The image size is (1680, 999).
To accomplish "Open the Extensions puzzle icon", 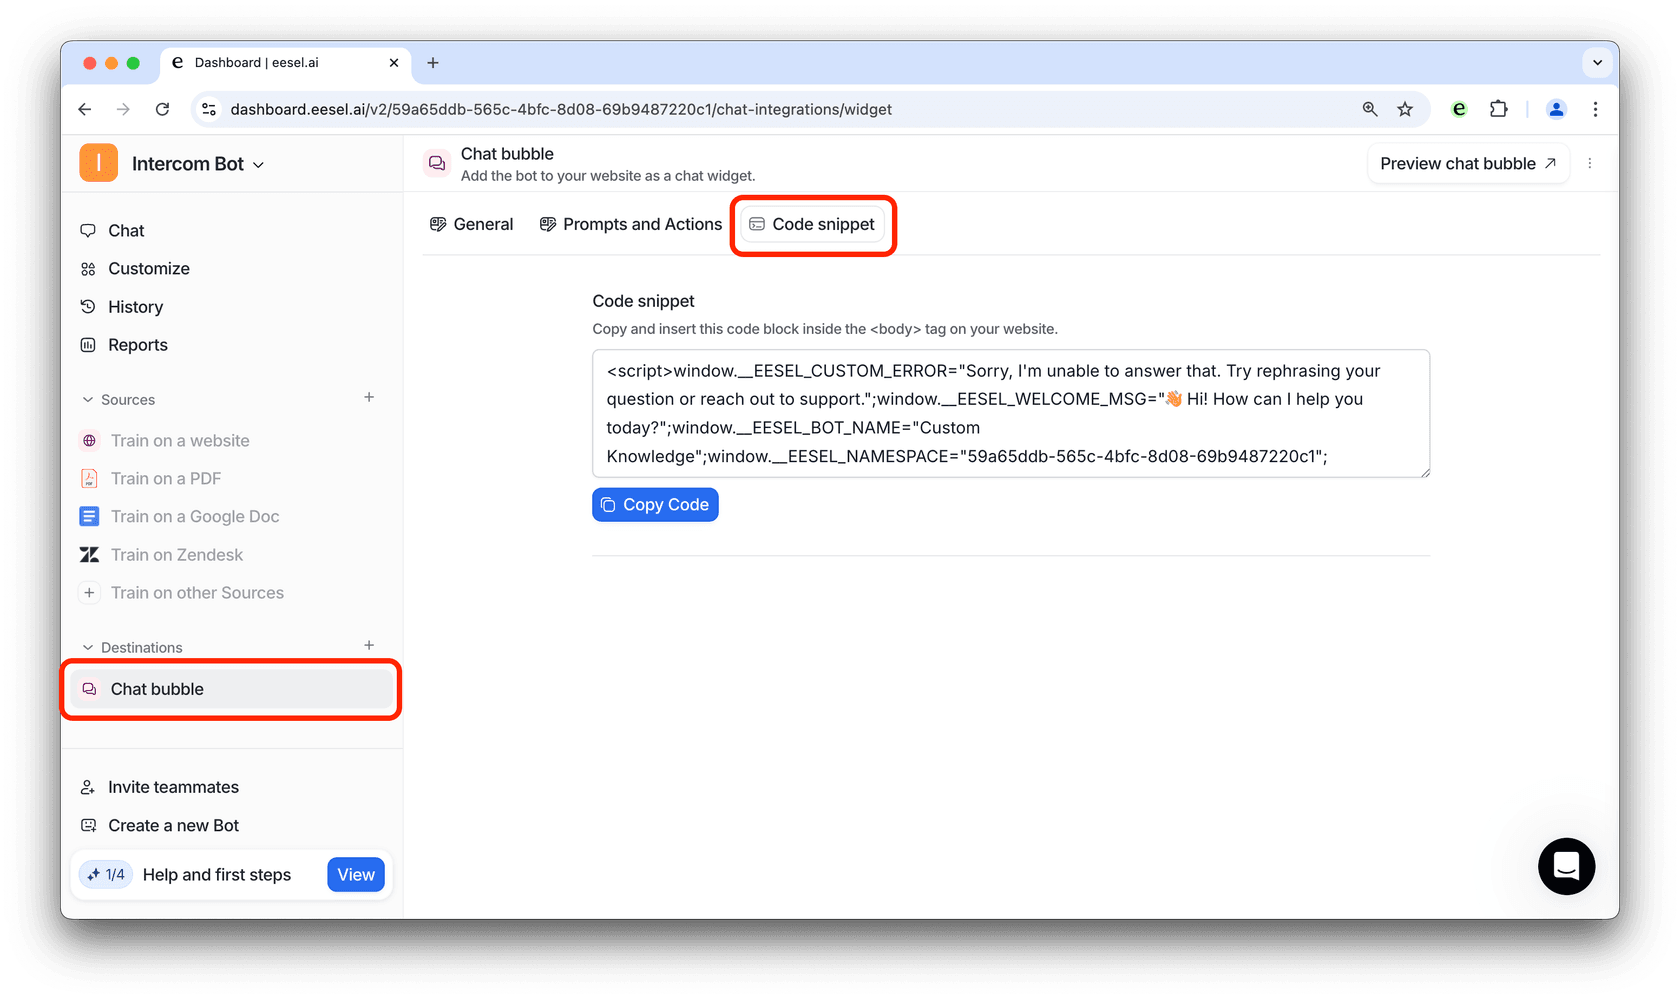I will pos(1498,109).
